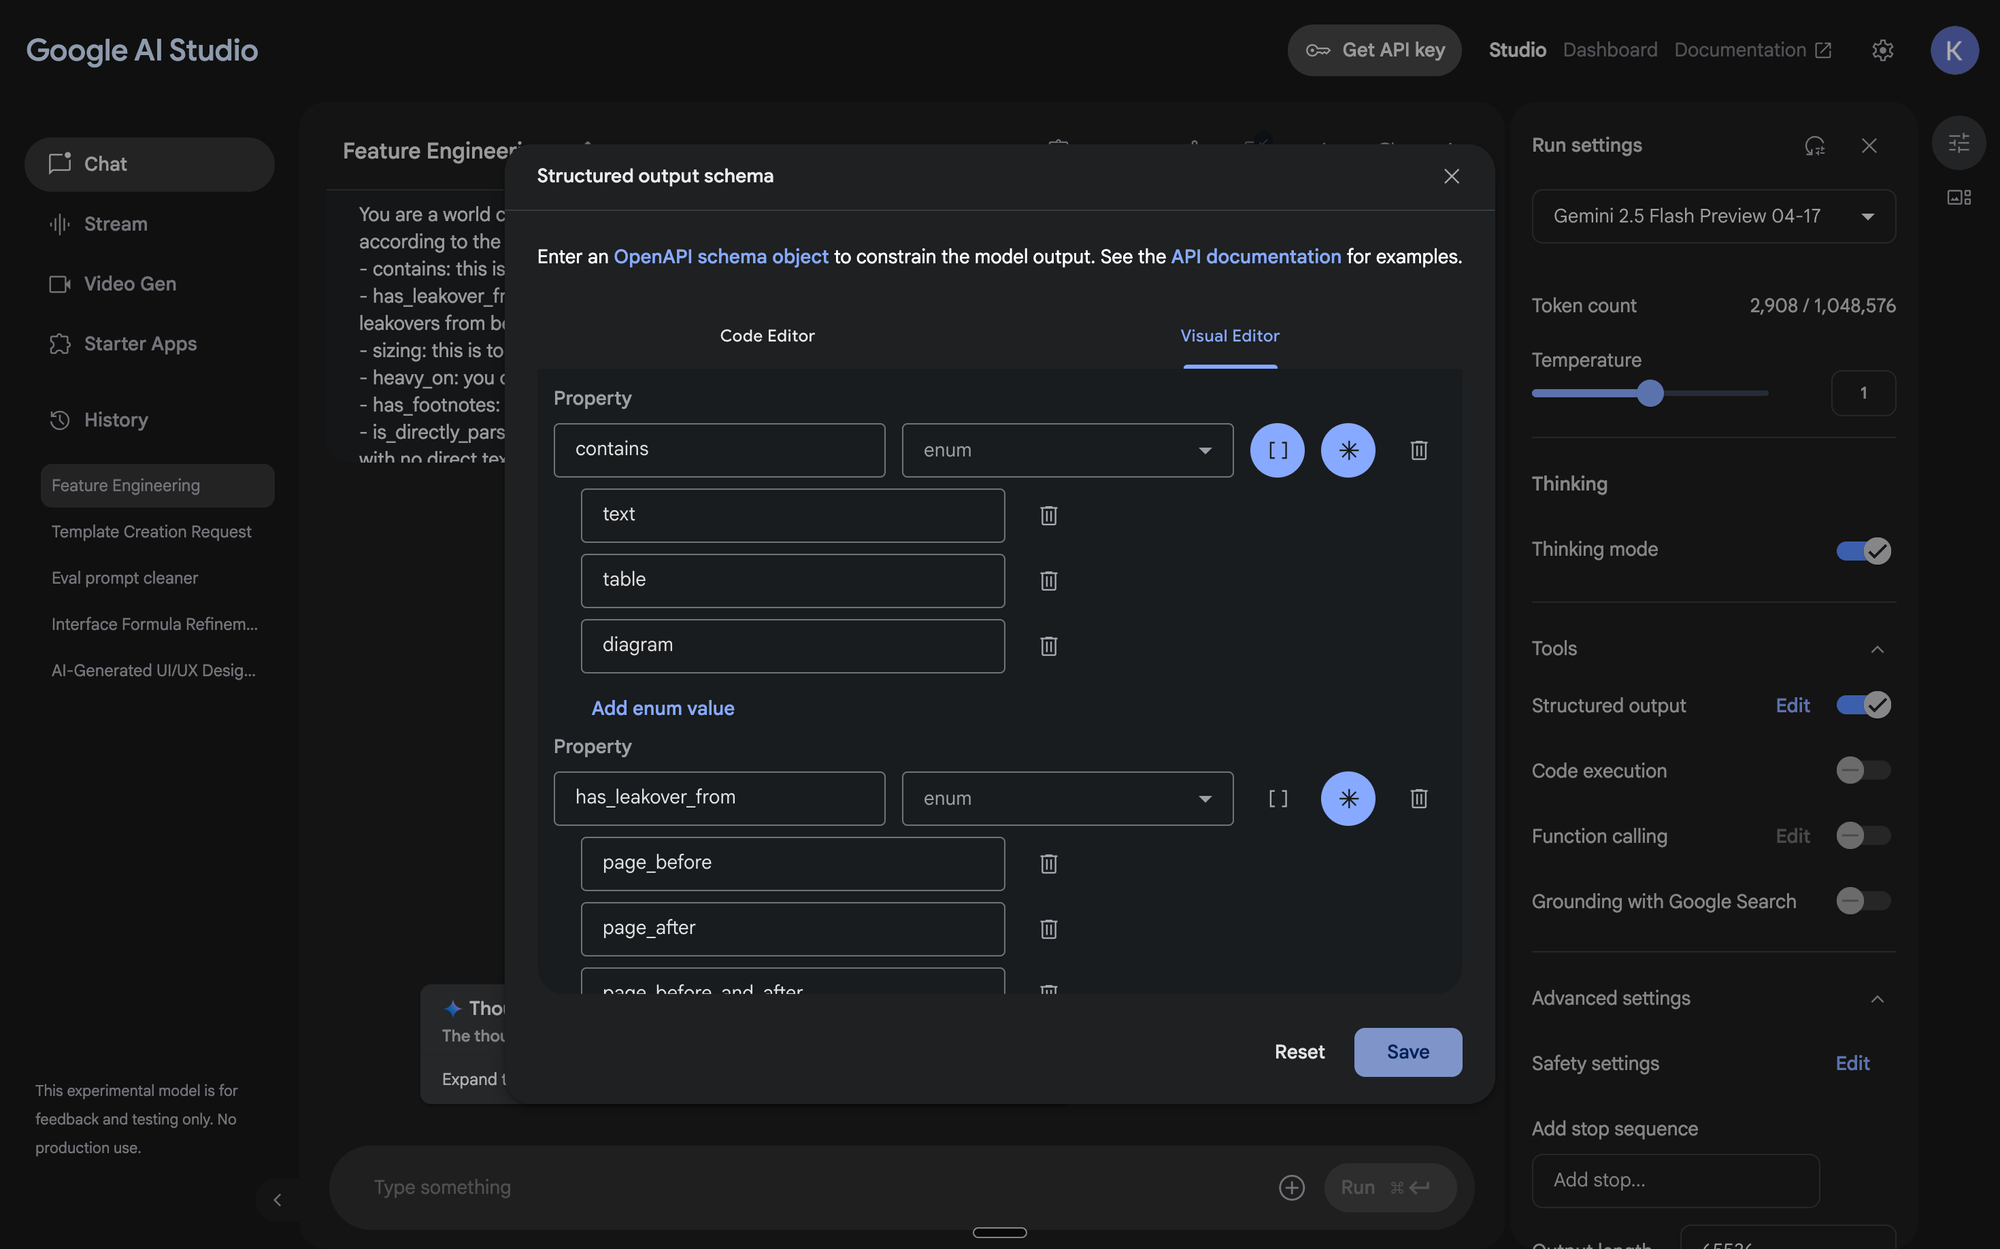This screenshot has width=2000, height=1249.
Task: Enable Code execution switch
Action: 1863,770
